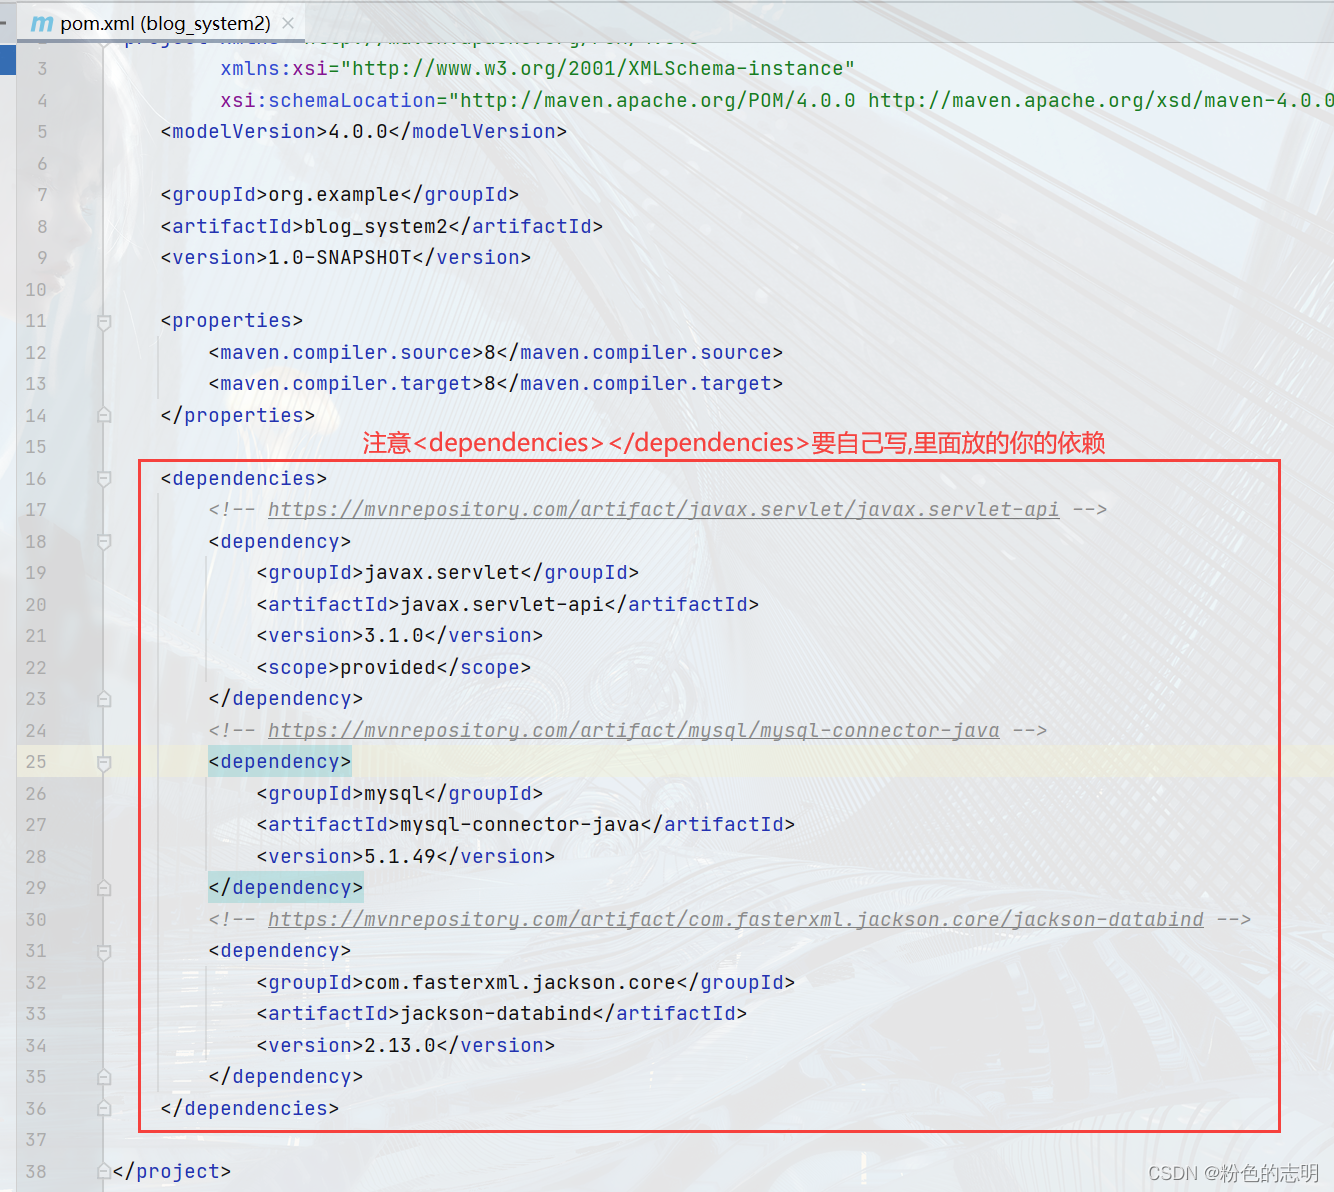Click fold end marker at line 29
1334x1192 pixels.
pyautogui.click(x=104, y=888)
